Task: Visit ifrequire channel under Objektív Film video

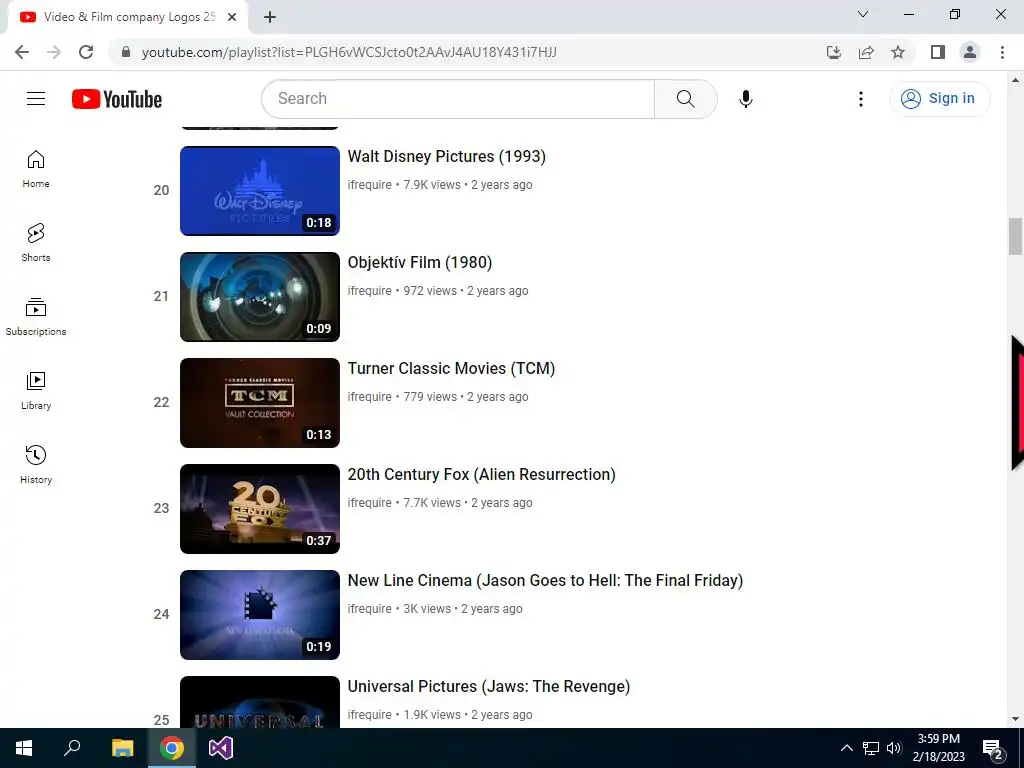Action: pyautogui.click(x=370, y=291)
